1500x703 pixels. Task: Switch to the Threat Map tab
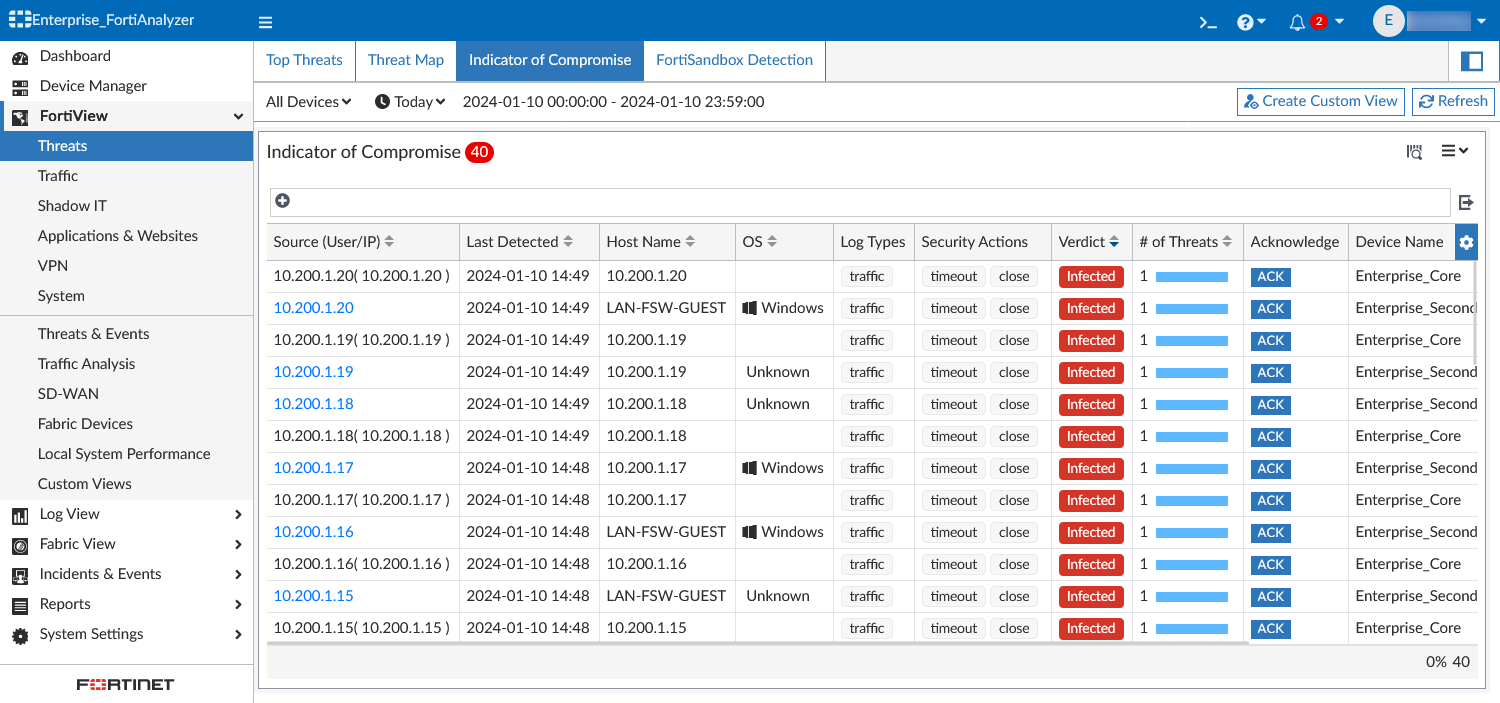click(x=405, y=60)
